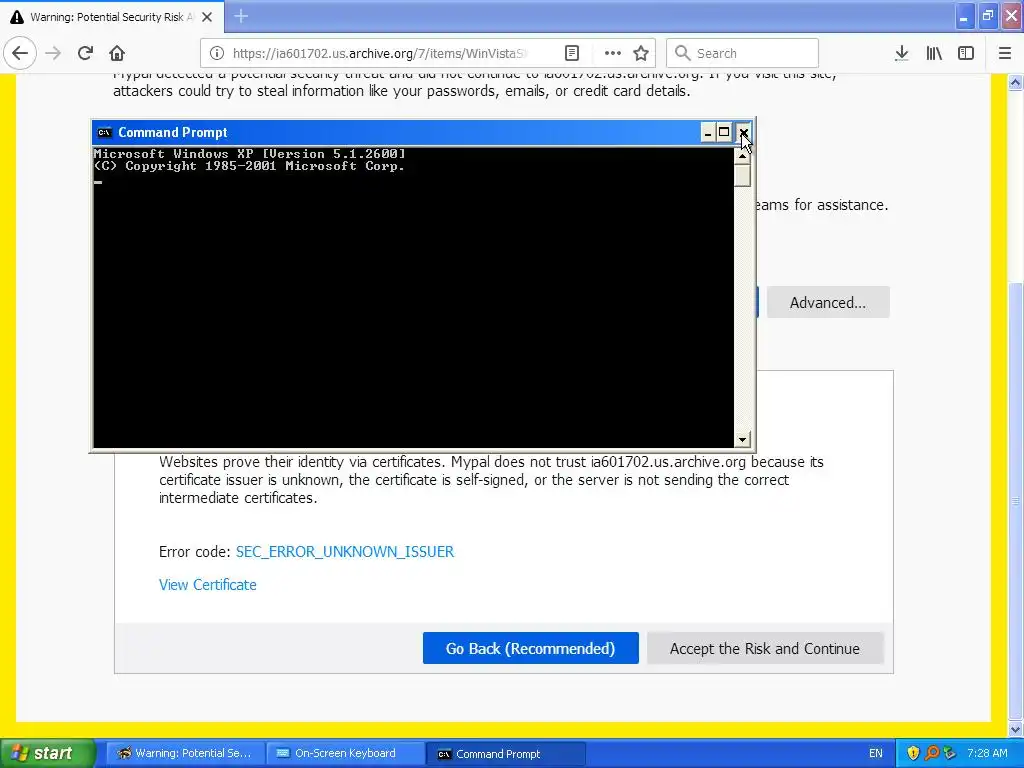Go back with the browser back arrow
This screenshot has height=768, width=1024.
point(20,53)
